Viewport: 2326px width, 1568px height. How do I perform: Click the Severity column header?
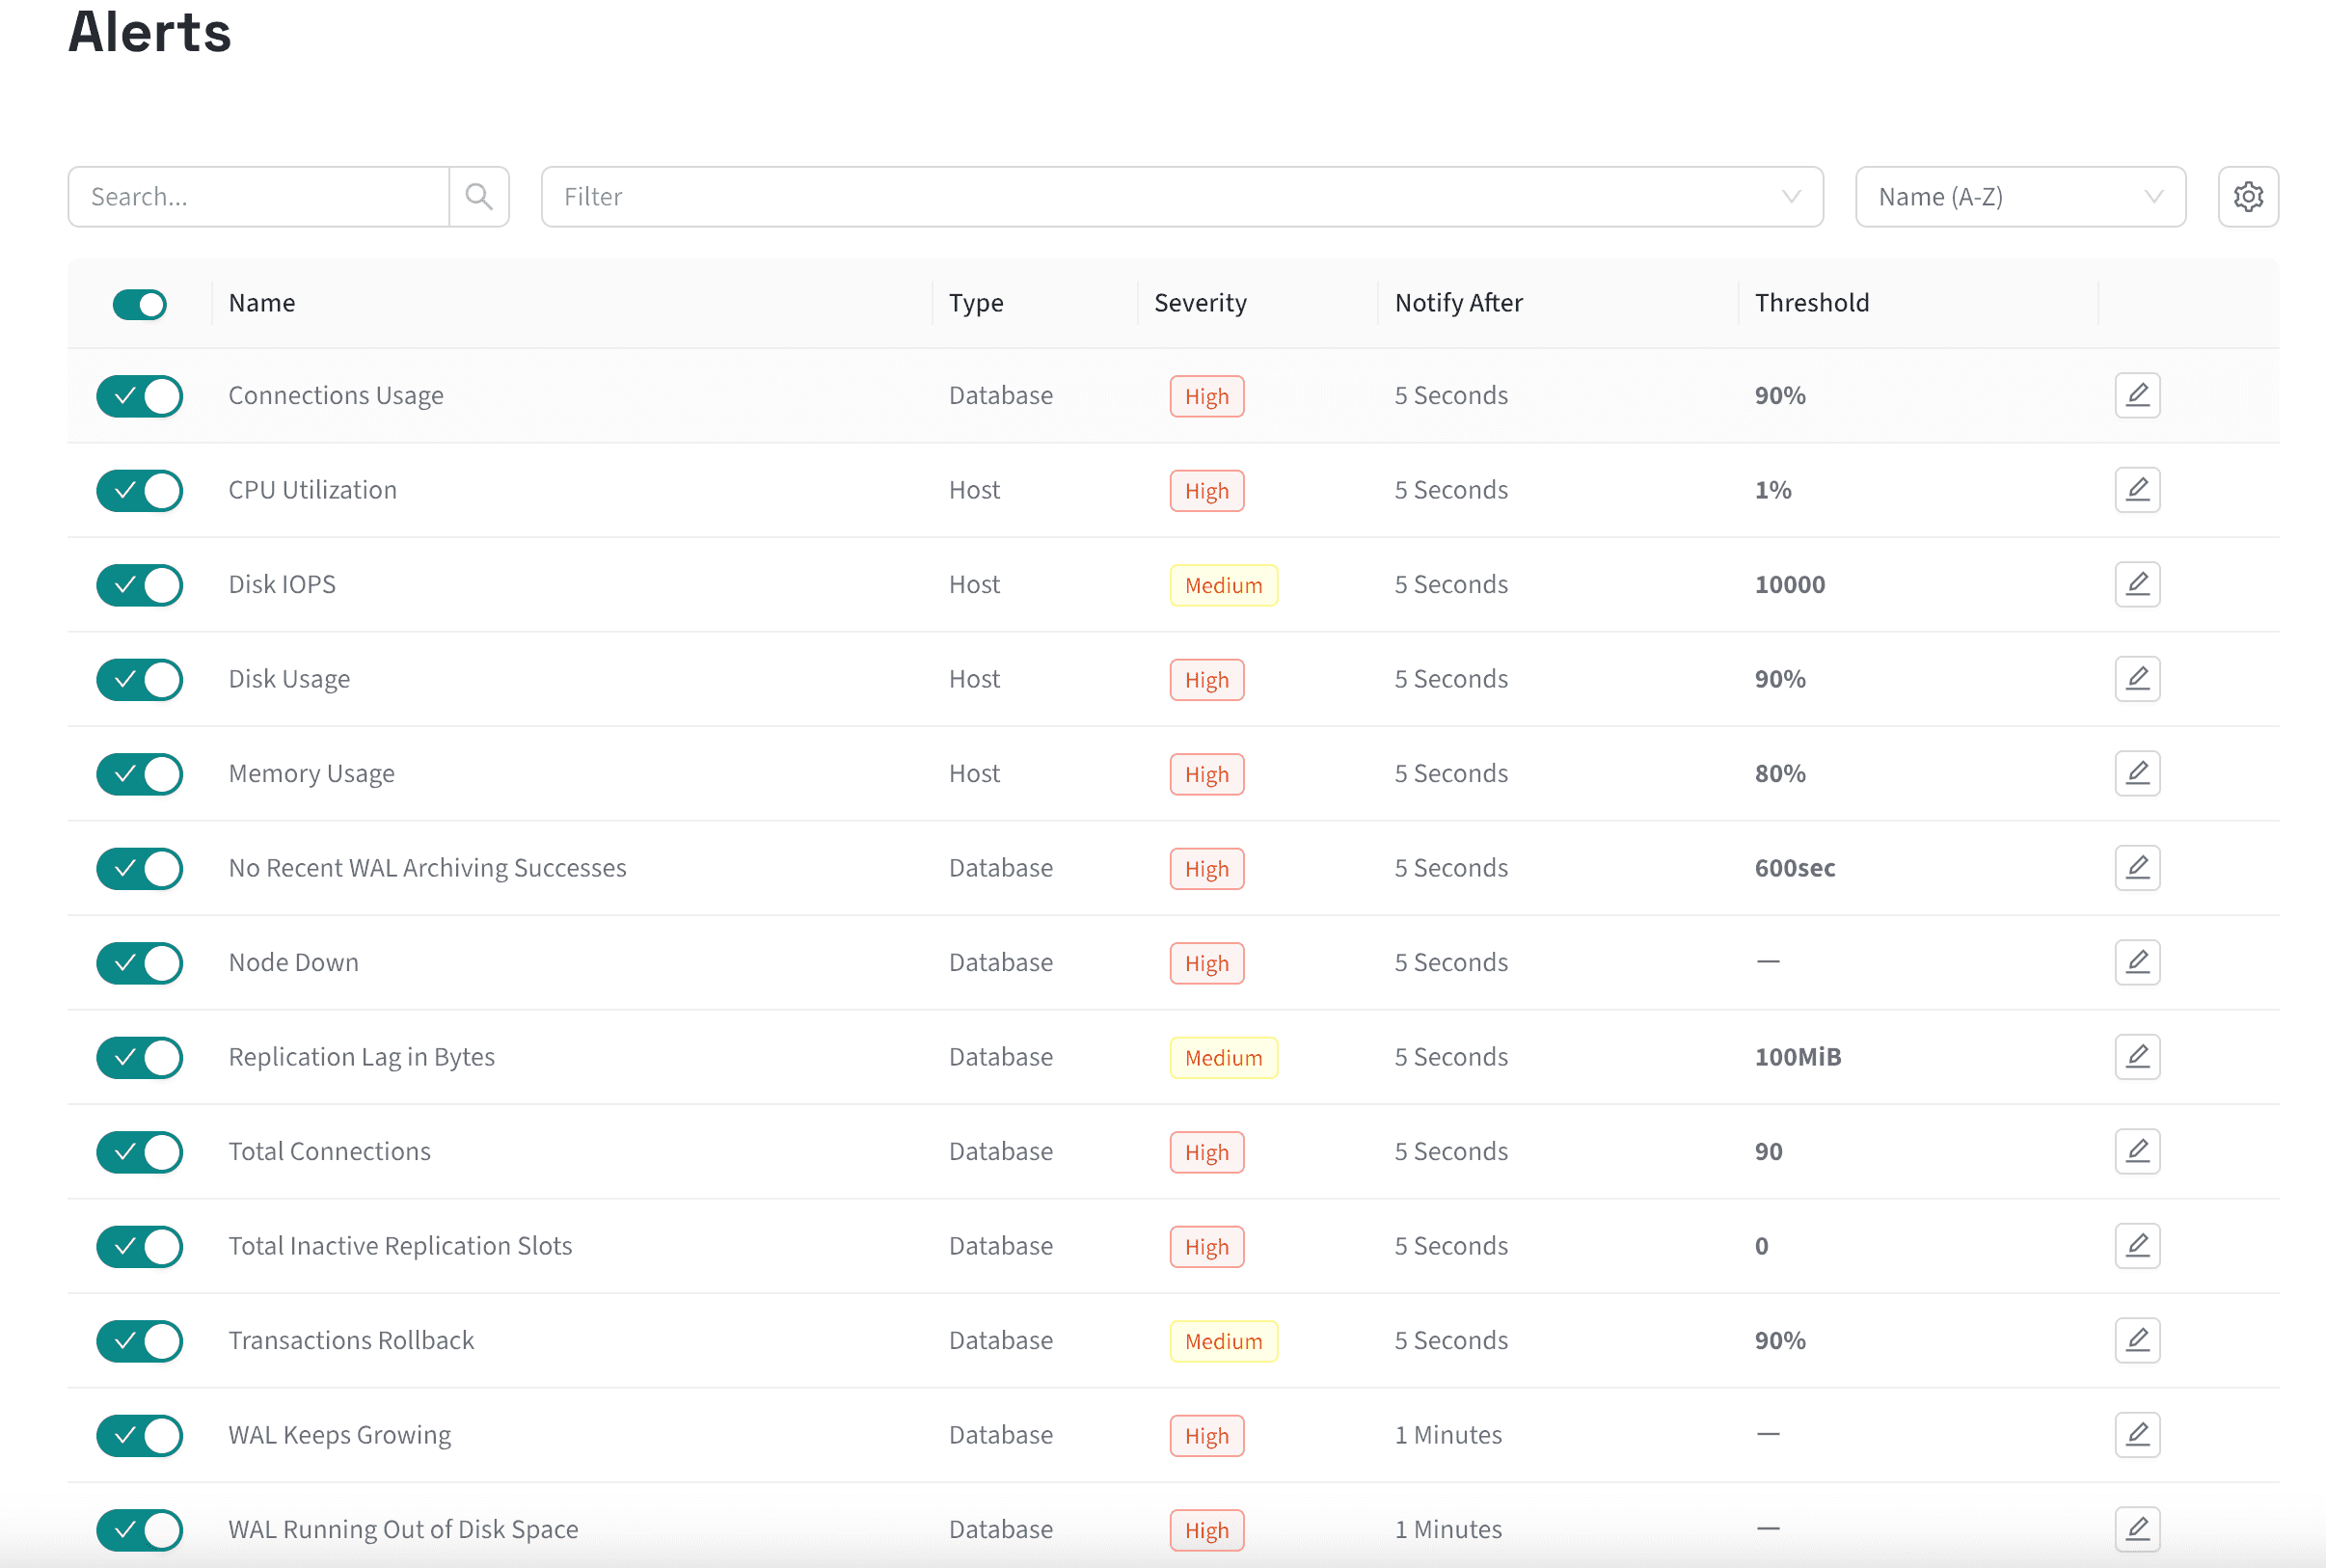click(1200, 303)
